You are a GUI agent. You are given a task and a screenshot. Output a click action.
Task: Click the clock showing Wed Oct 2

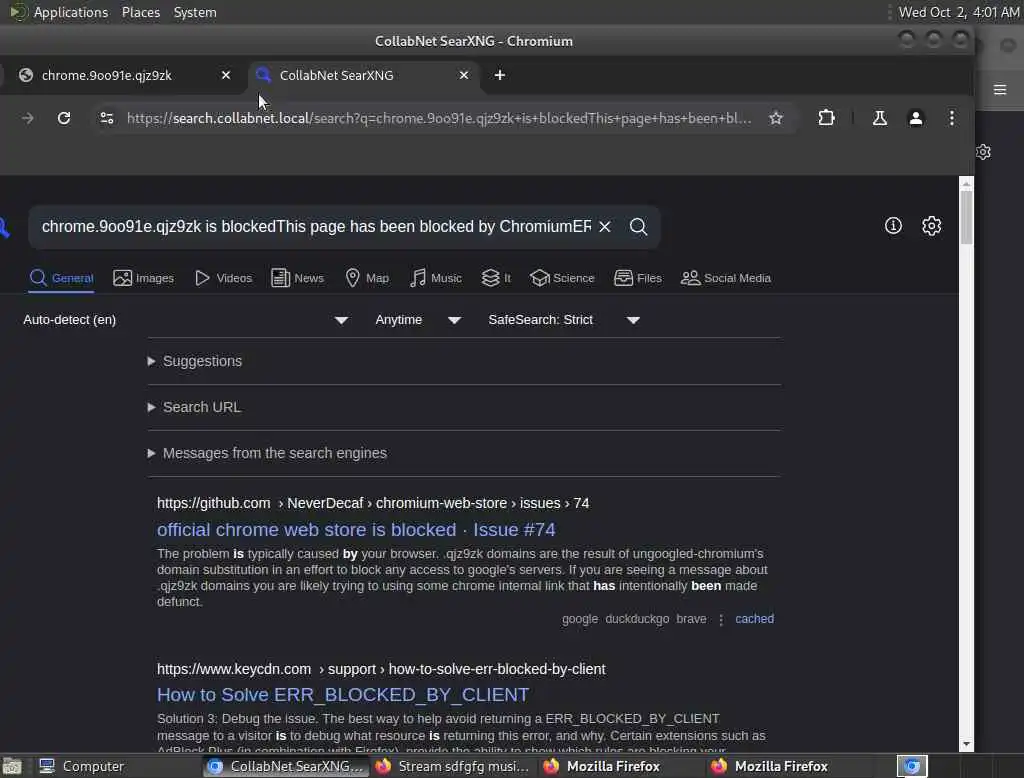tap(958, 12)
